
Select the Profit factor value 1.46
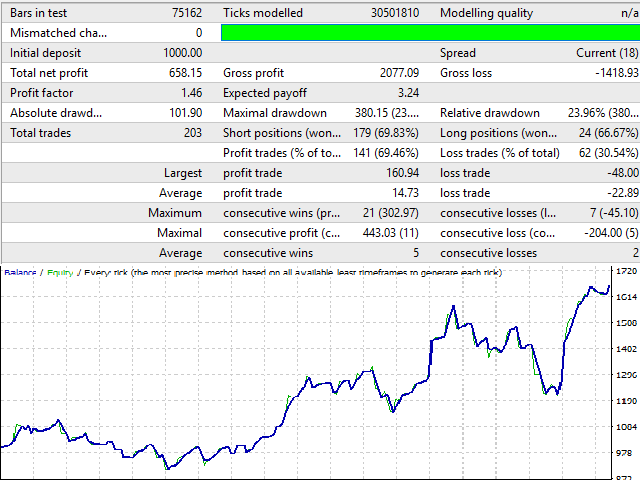coord(190,93)
